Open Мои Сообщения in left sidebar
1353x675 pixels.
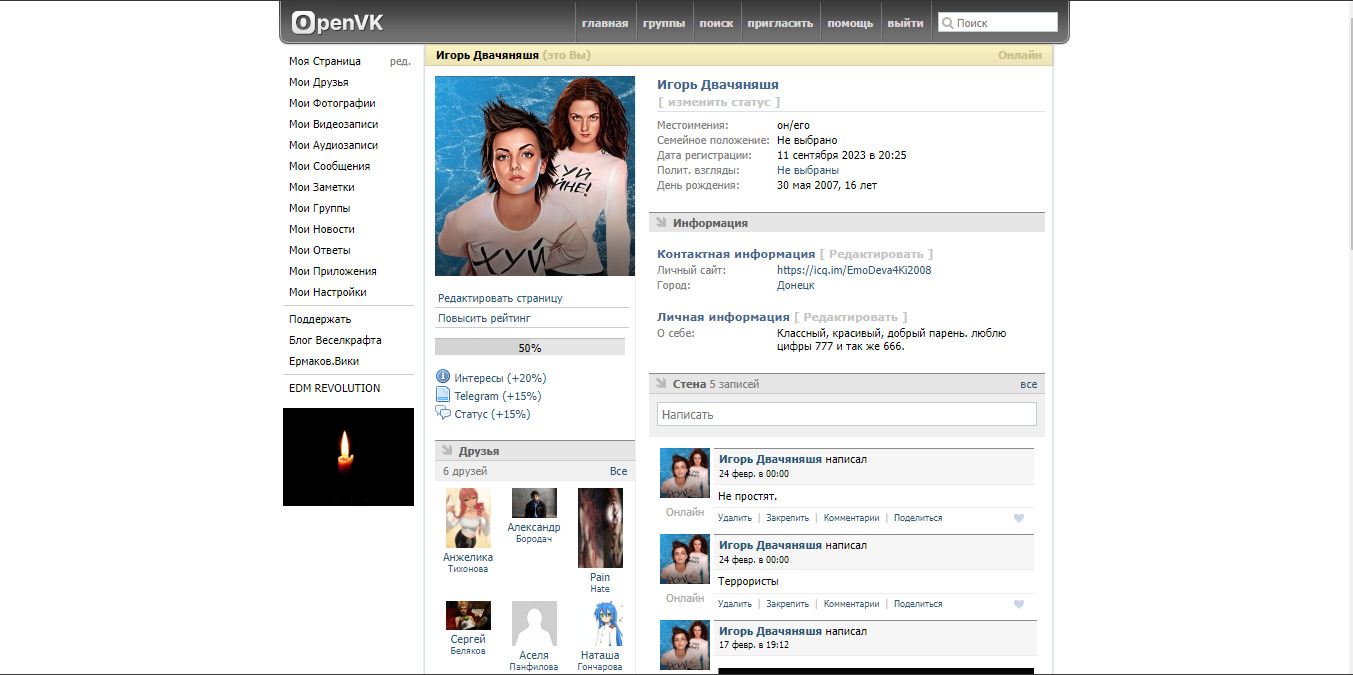(329, 166)
